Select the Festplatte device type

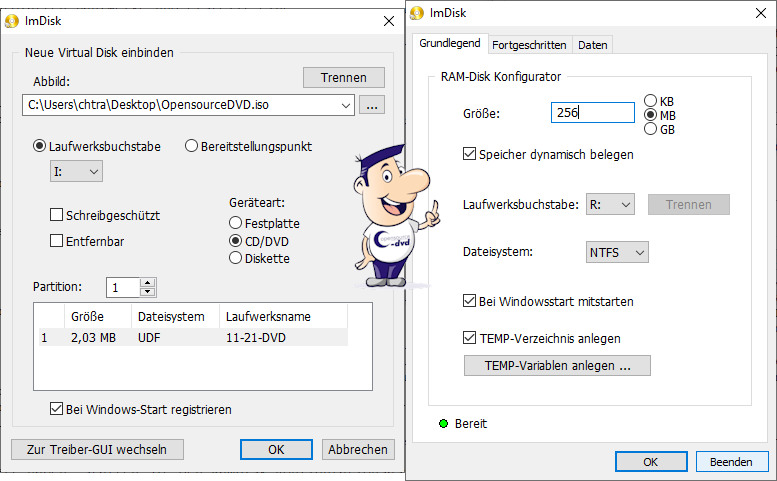[x=236, y=223]
